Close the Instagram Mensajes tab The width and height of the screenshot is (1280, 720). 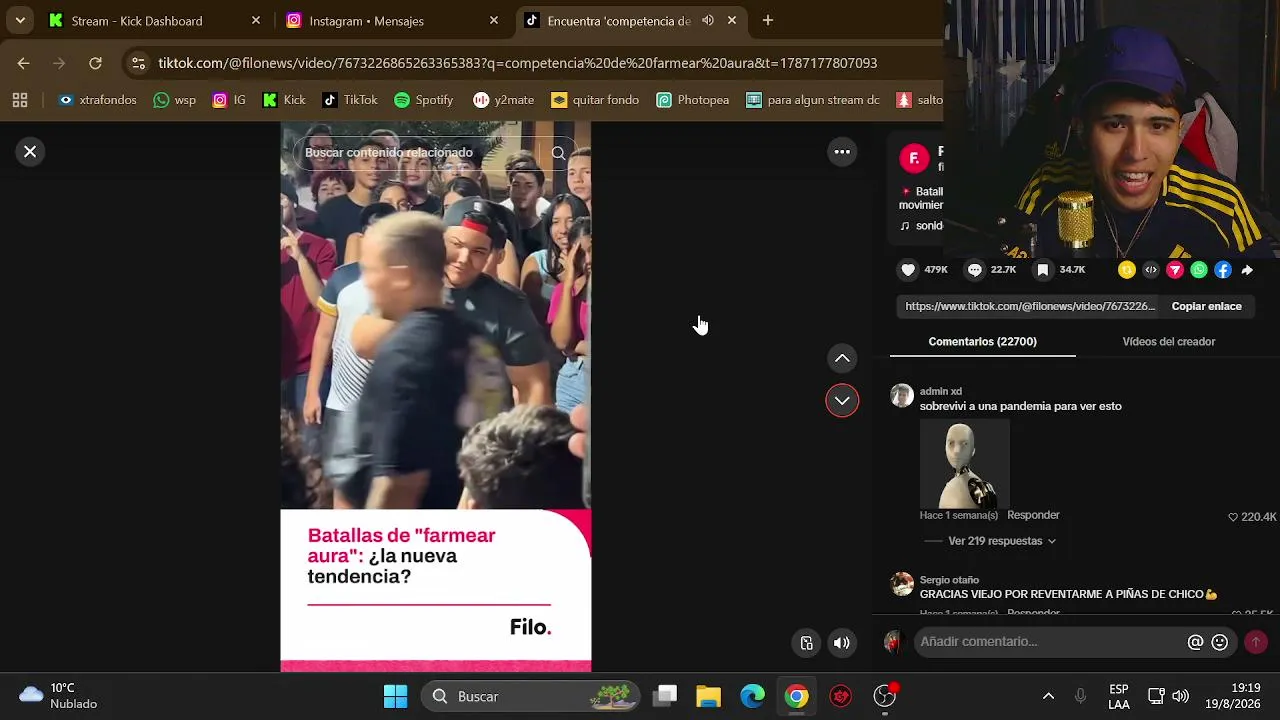coord(494,20)
